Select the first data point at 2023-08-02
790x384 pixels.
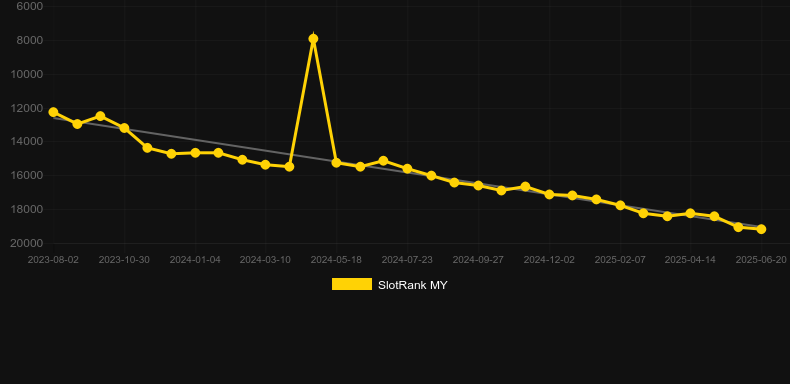tap(53, 112)
